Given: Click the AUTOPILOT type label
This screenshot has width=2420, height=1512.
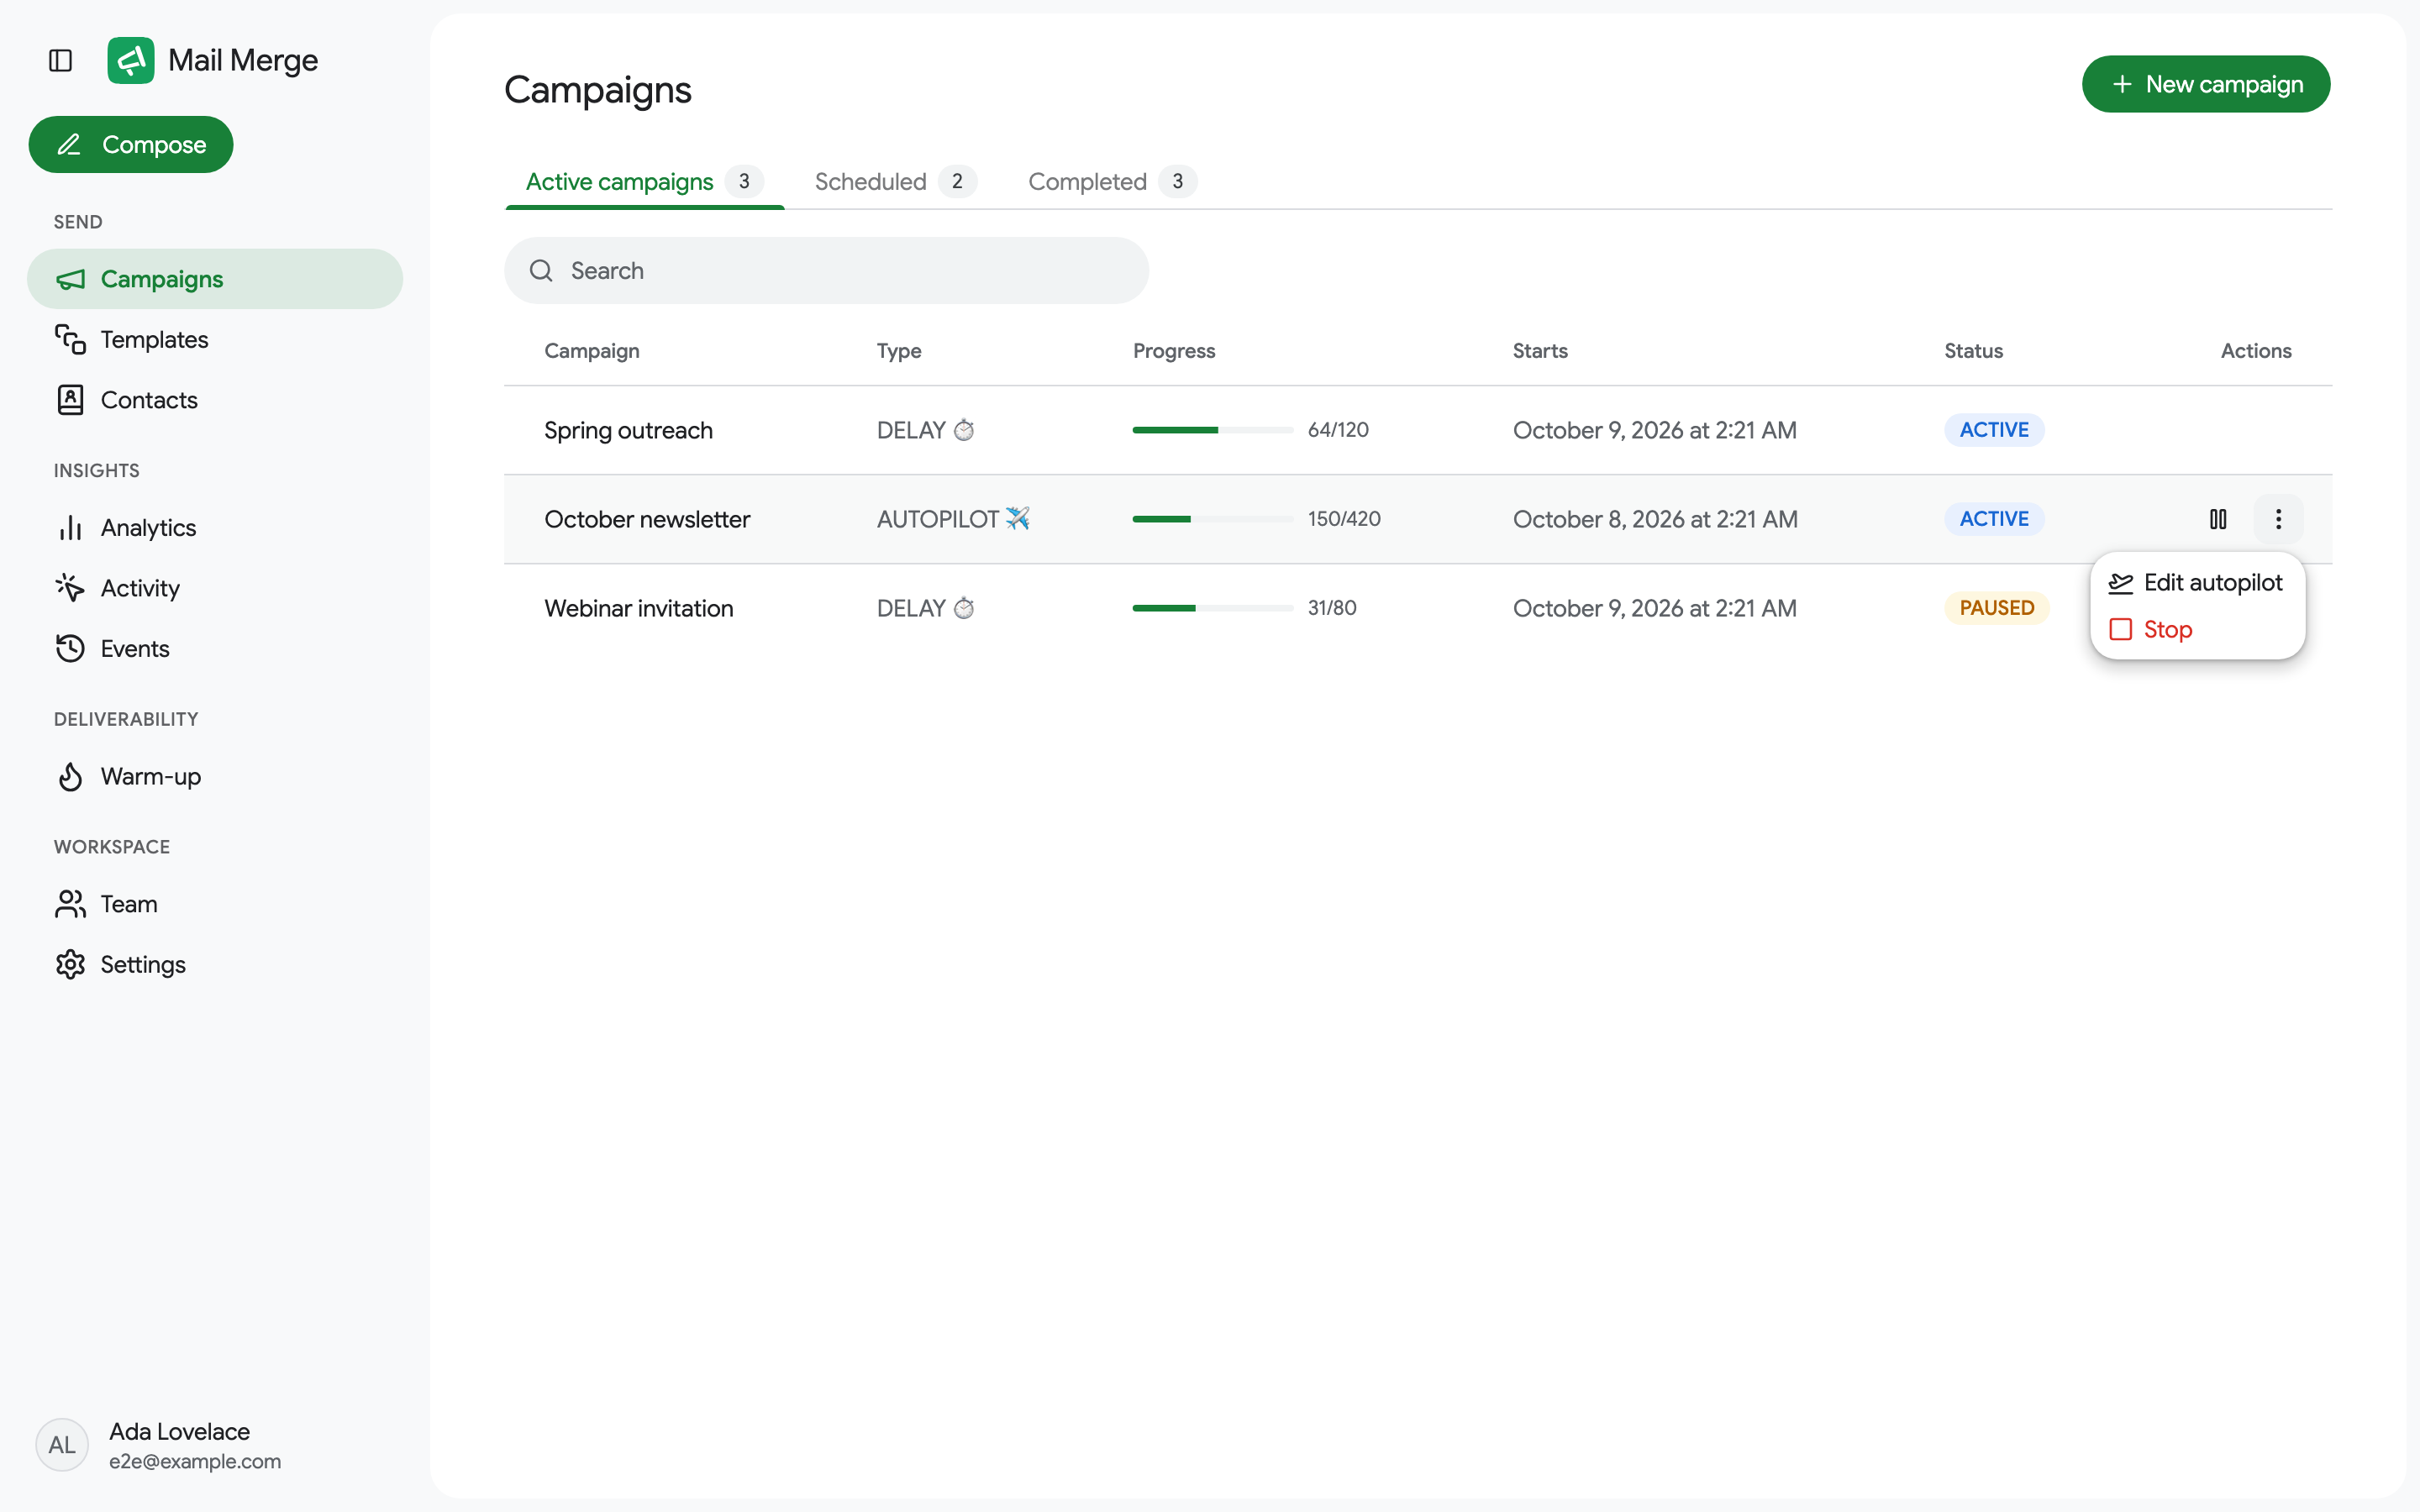Looking at the screenshot, I should pos(953,519).
